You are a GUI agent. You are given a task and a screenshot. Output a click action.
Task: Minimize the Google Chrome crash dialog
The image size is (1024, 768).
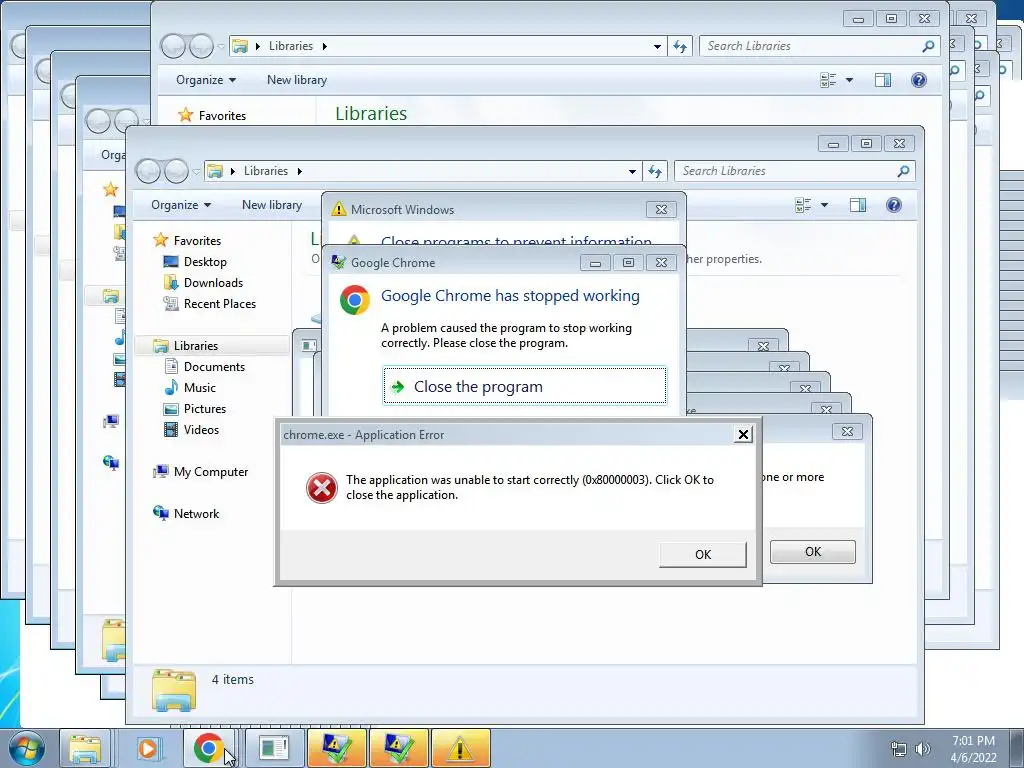pyautogui.click(x=595, y=263)
